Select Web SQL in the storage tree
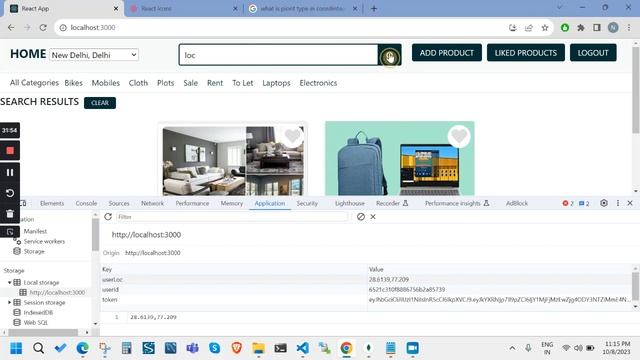The height and width of the screenshot is (360, 640). pos(36,322)
